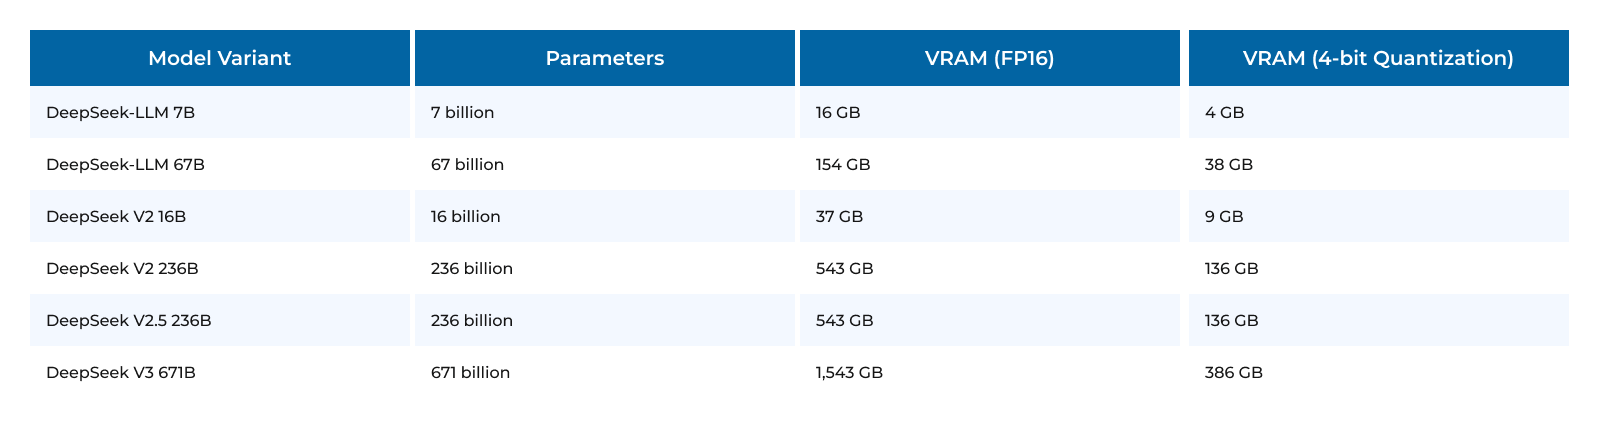1600x422 pixels.
Task: Select the DeepSeek V2 236B row label
Action: (x=122, y=269)
